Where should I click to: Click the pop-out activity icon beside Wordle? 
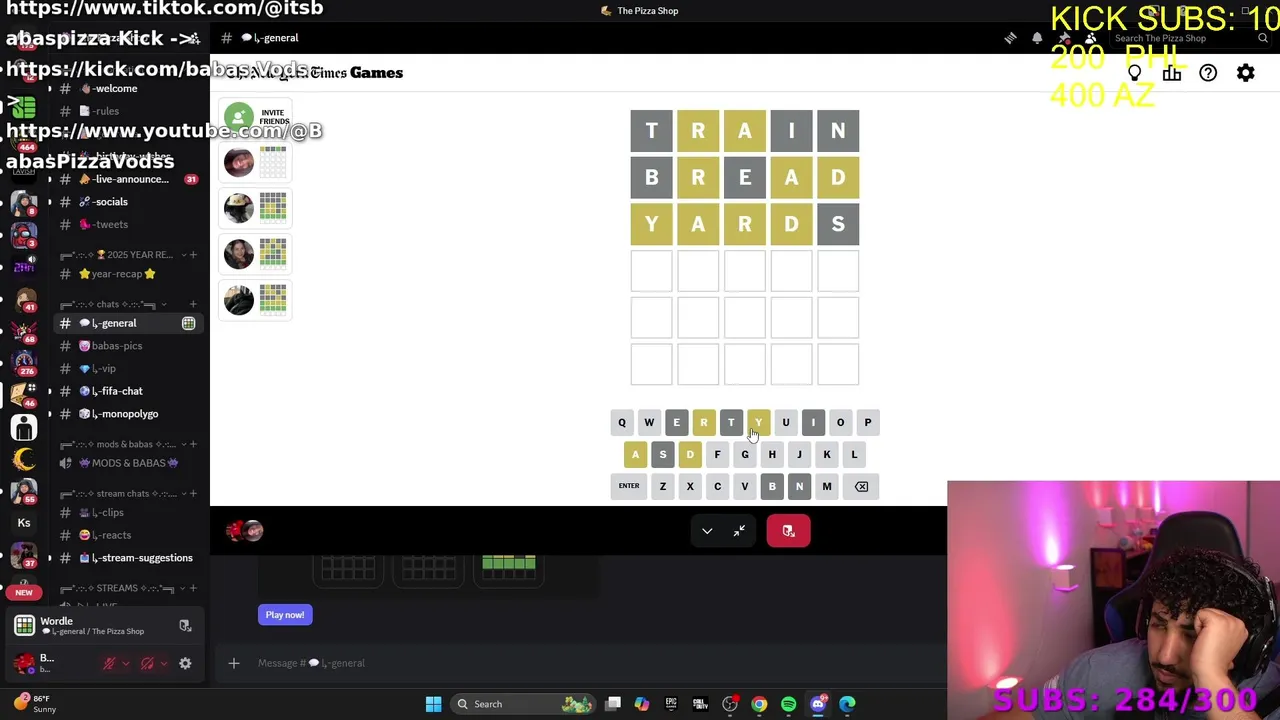(185, 626)
